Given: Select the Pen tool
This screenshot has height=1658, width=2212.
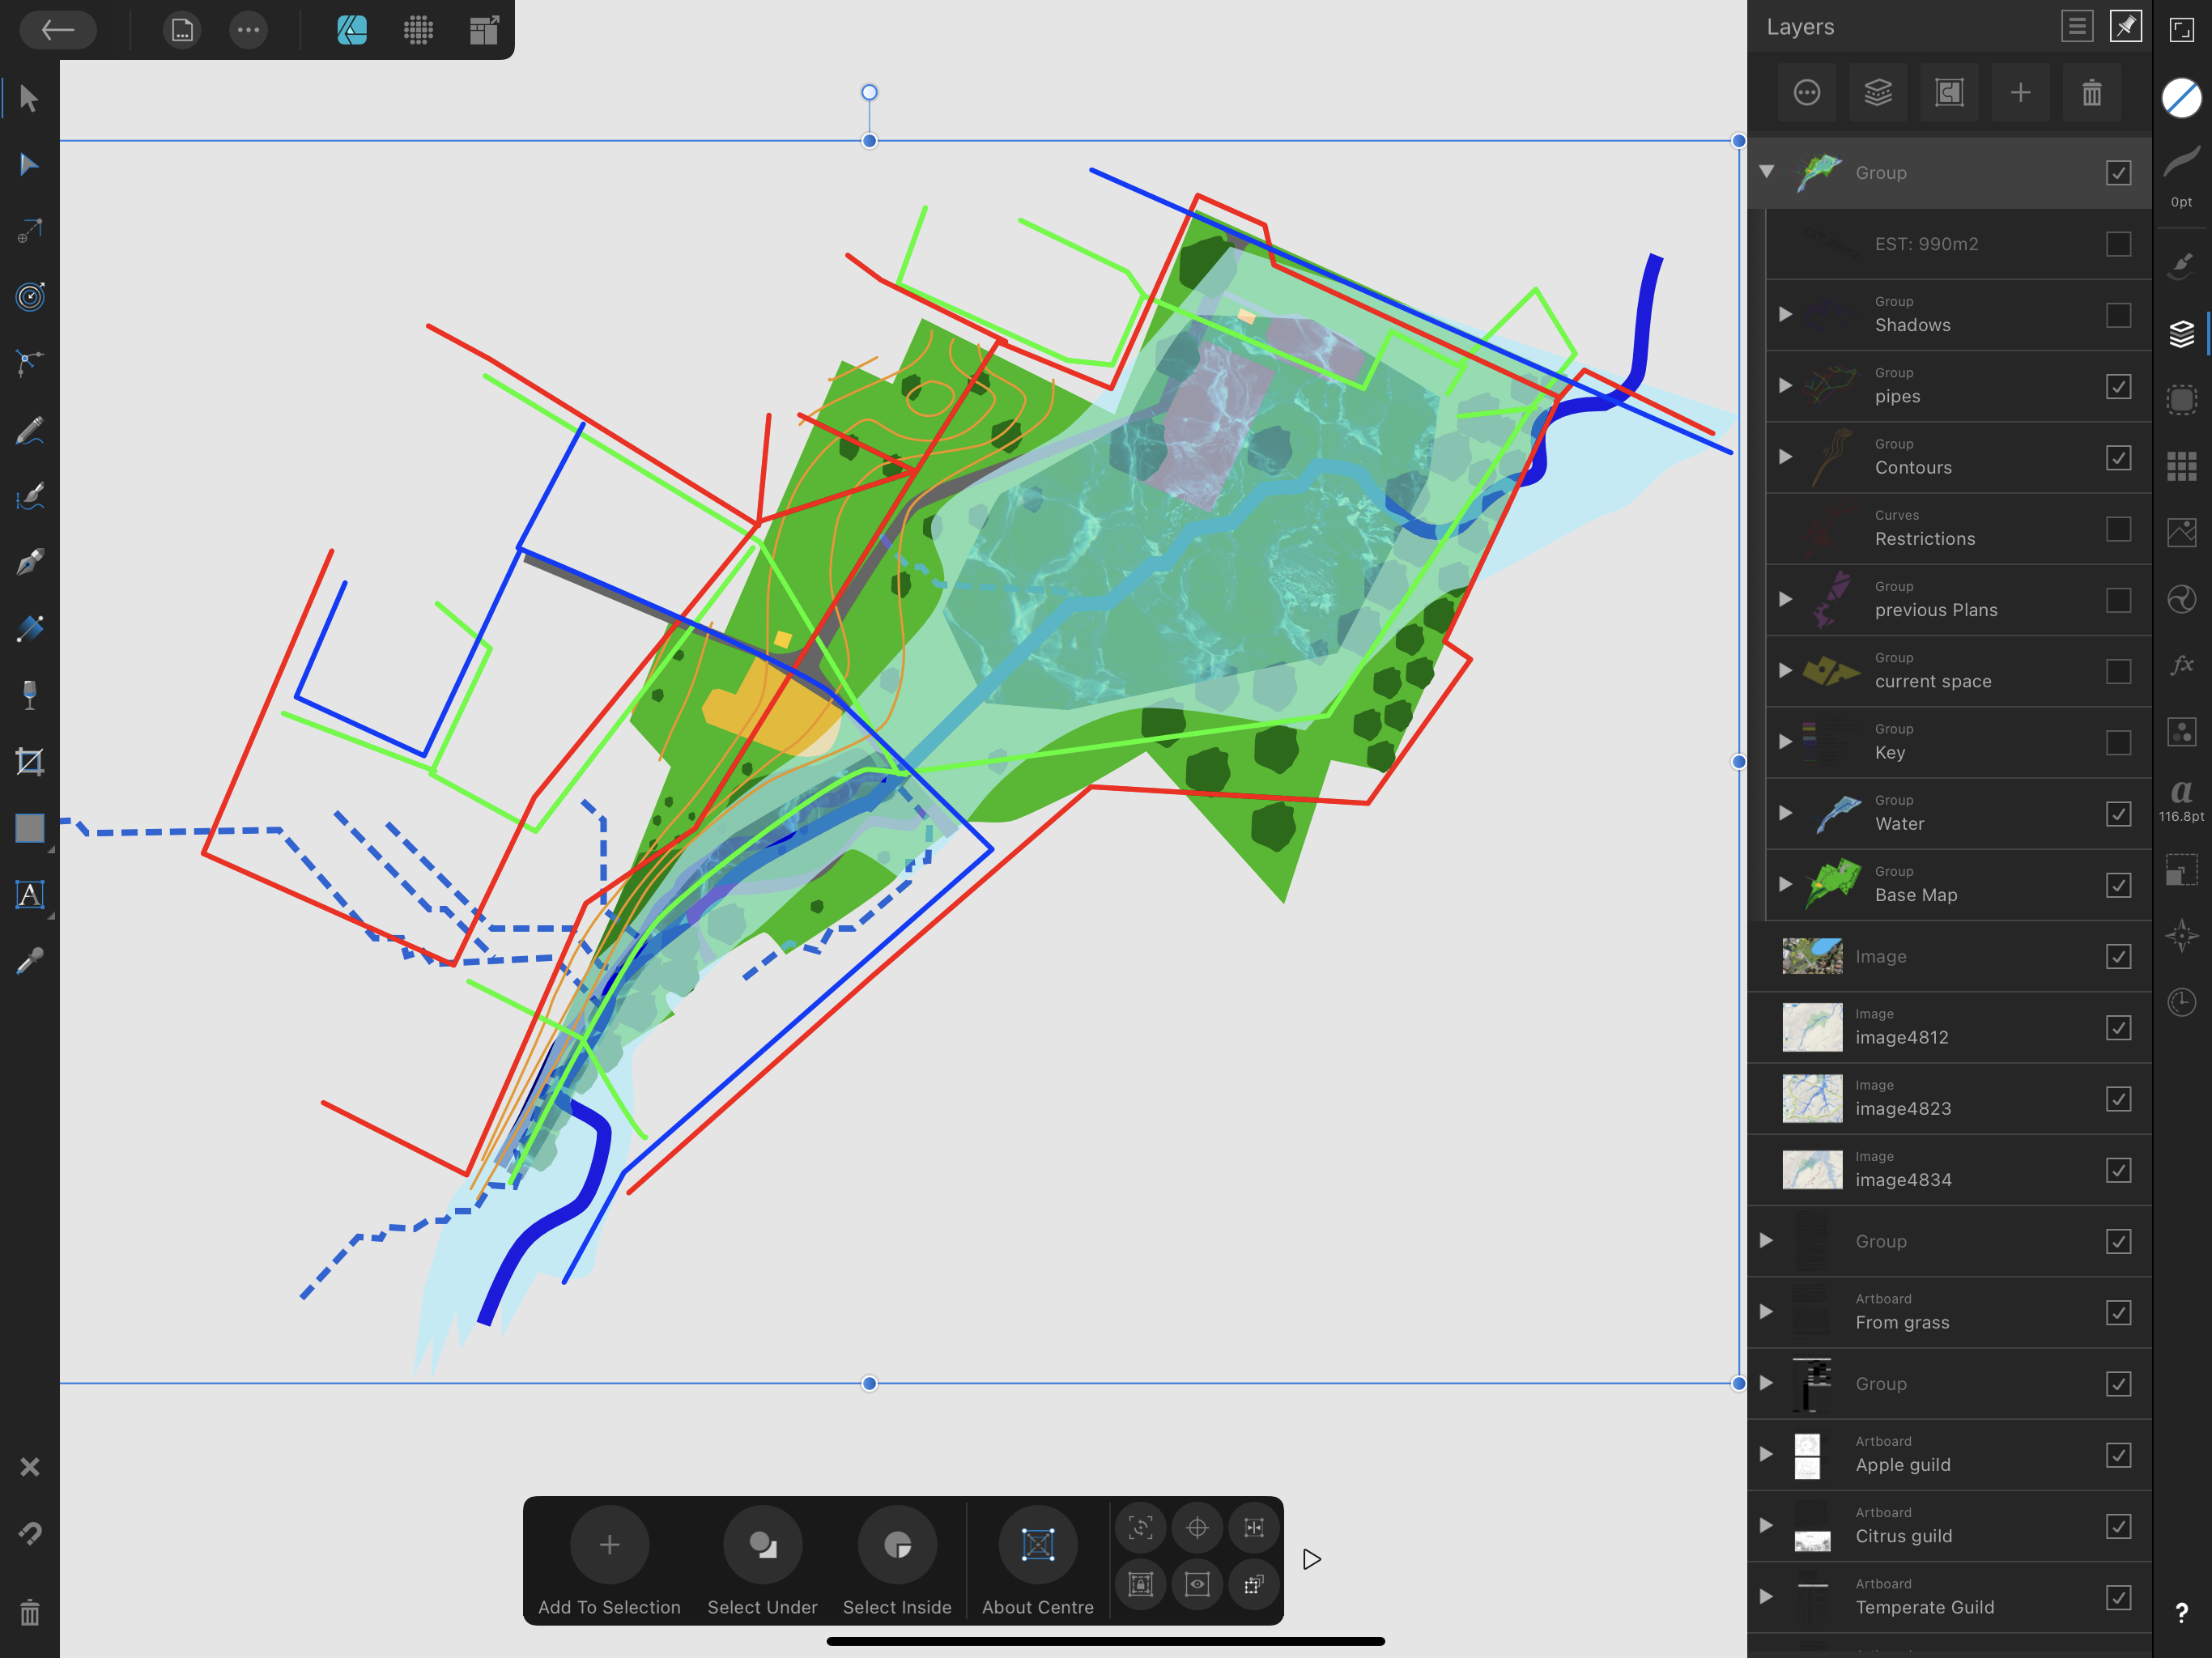Looking at the screenshot, I should (x=29, y=562).
